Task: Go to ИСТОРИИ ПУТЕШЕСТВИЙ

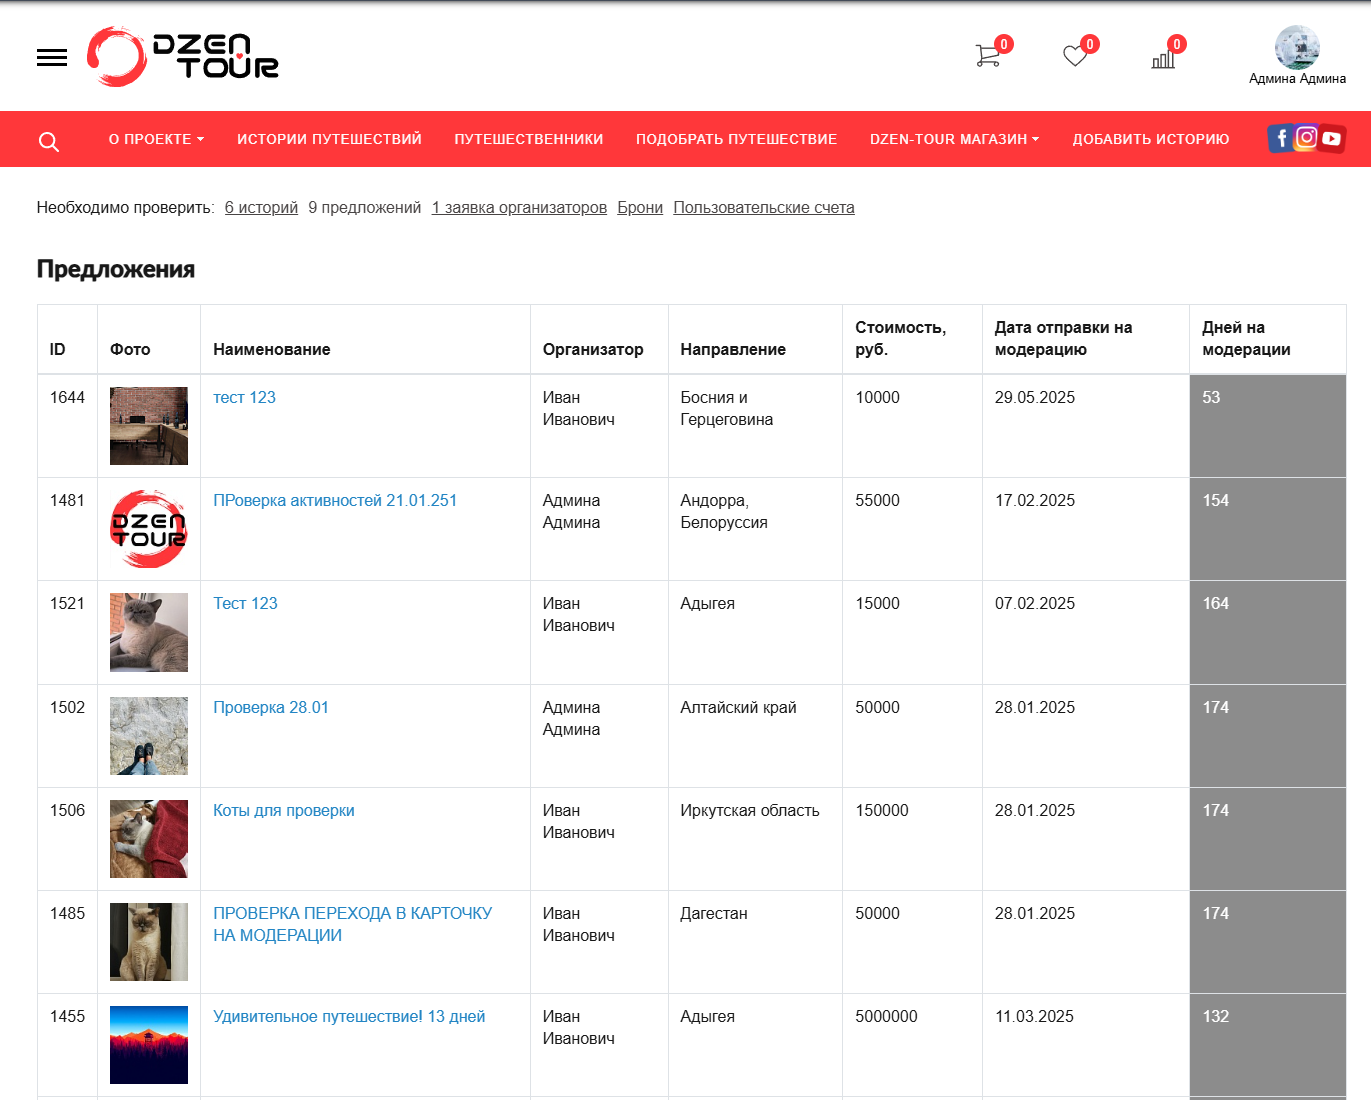Action: 329,139
